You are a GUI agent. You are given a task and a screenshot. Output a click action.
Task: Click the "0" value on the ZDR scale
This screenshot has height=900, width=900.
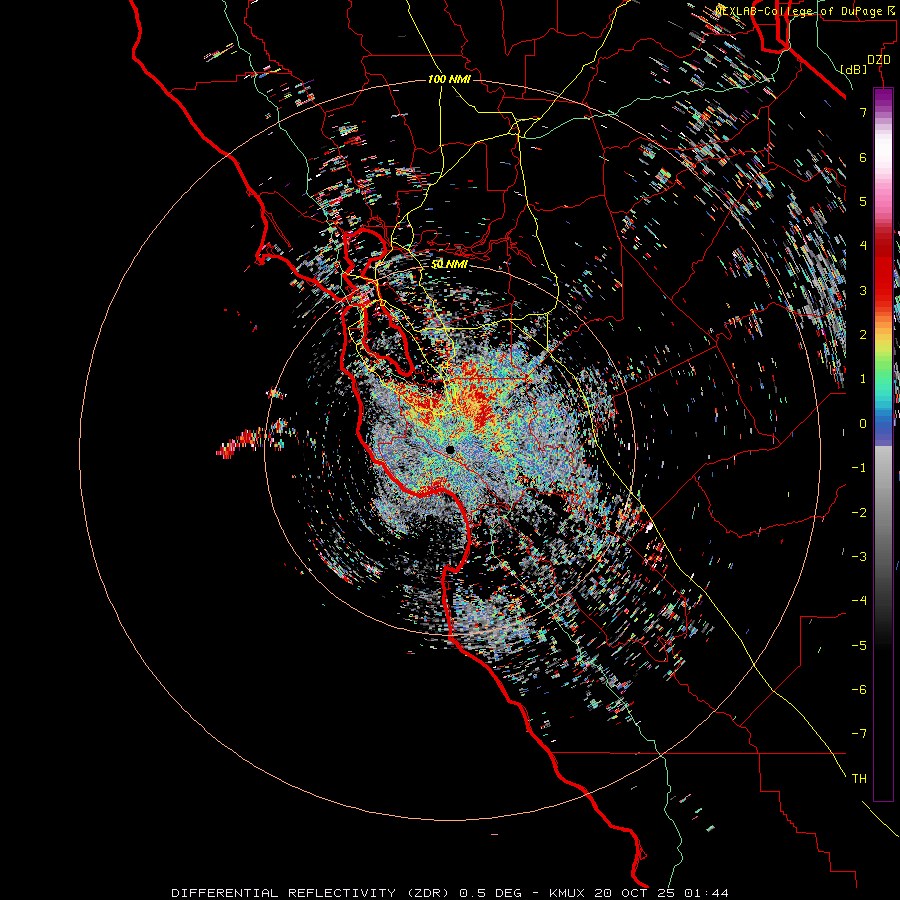pyautogui.click(x=863, y=424)
